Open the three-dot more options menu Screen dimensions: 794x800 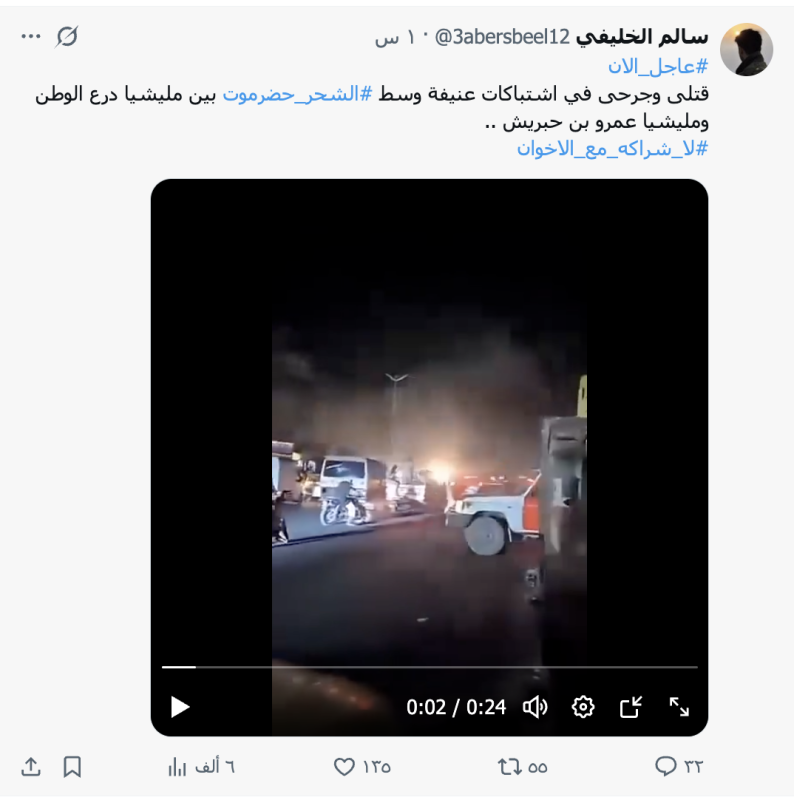click(31, 36)
